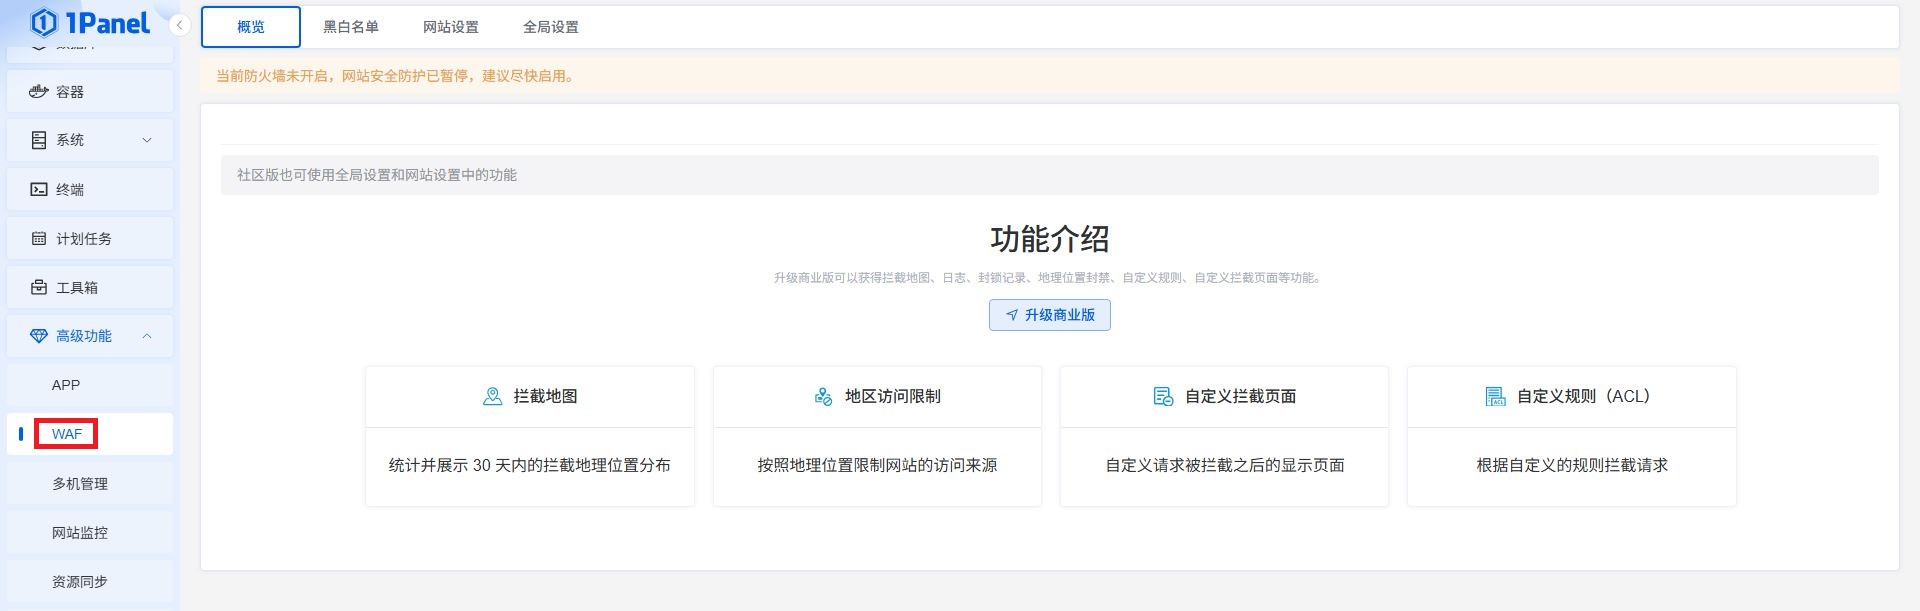Viewport: 1920px width, 611px height.
Task: Click the 地区访问限制 card icon
Action: [x=823, y=396]
